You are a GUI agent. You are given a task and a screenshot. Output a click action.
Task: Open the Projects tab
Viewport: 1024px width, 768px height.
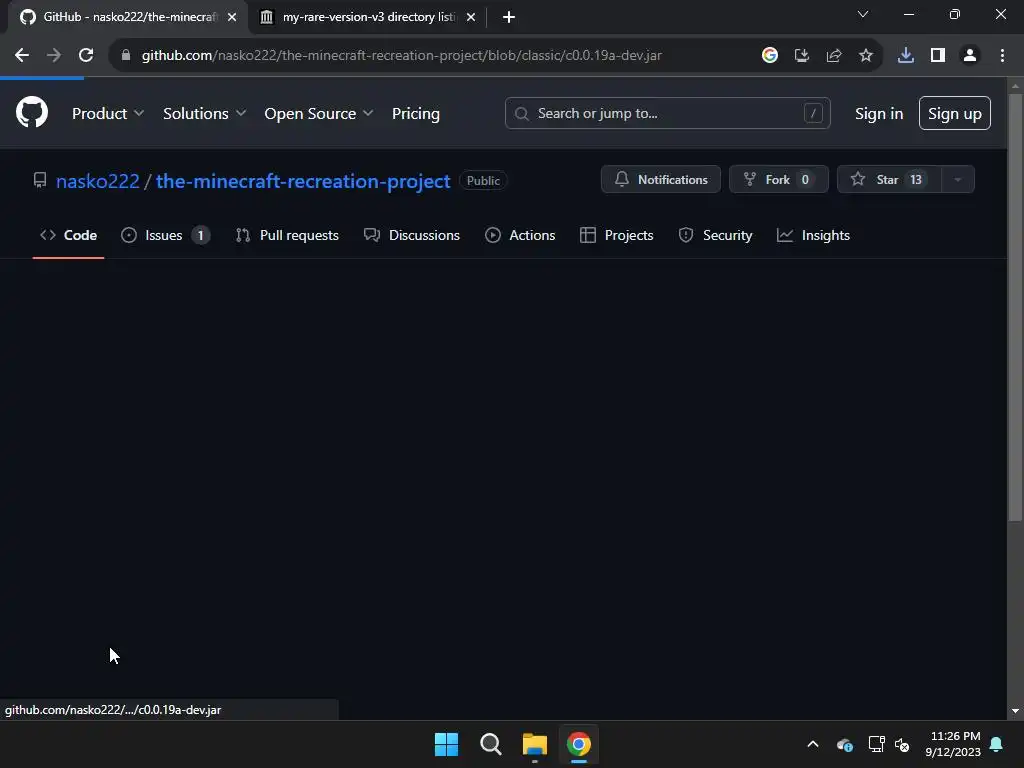[x=616, y=235]
